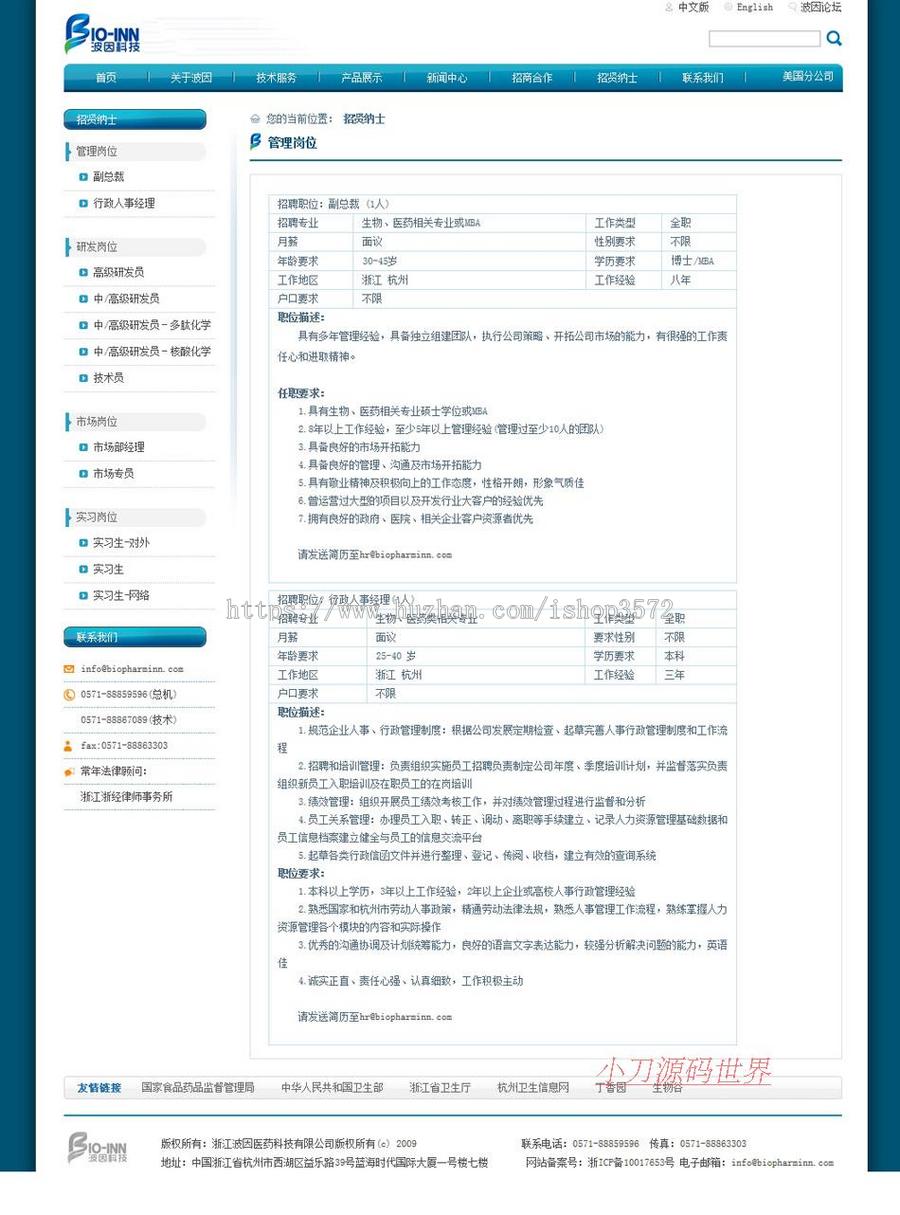Viewport: 900px width, 1215px height.
Task: Click the blue icon before 管理岗位 page title
Action: [x=256, y=143]
